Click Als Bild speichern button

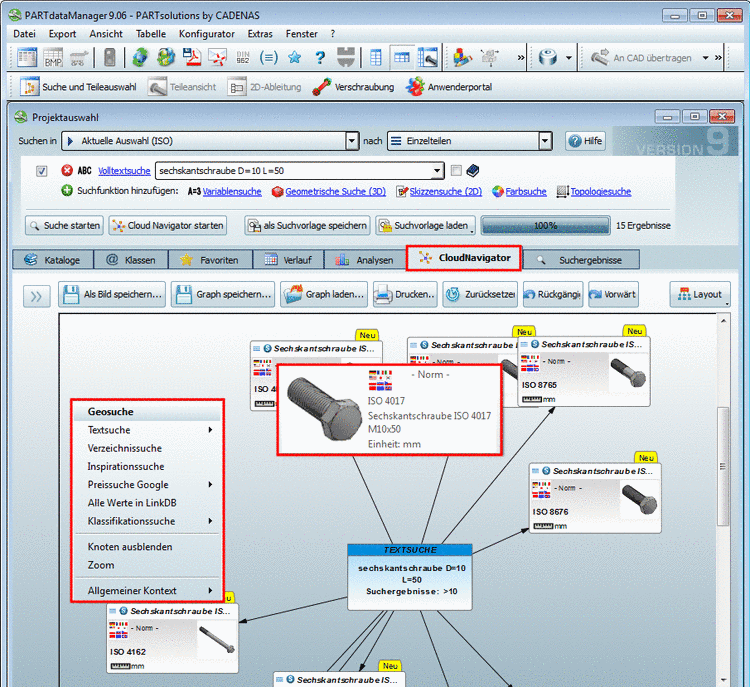112,294
